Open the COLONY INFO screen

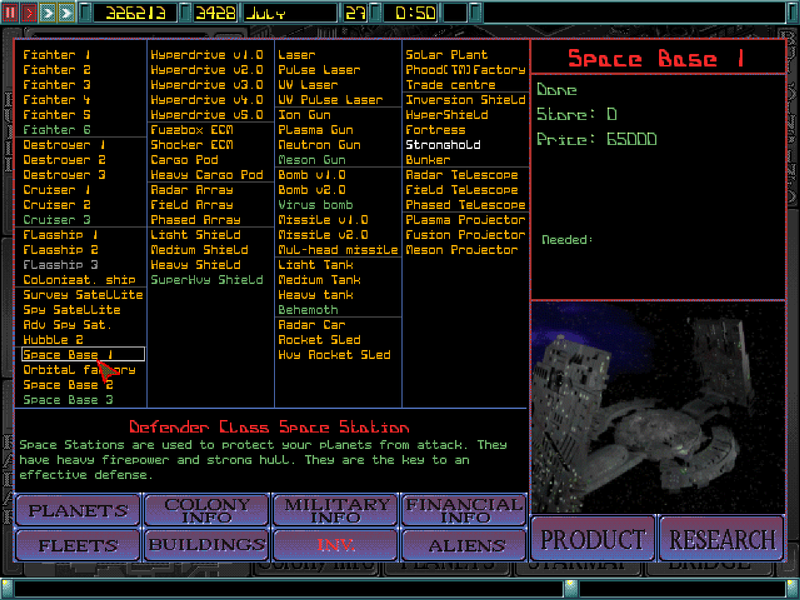pos(206,510)
